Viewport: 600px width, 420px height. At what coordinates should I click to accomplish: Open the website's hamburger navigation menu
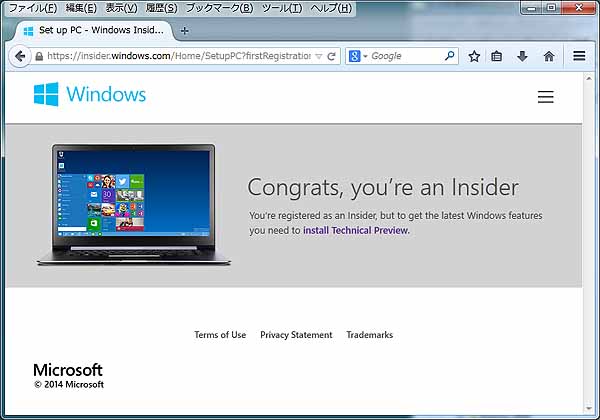tap(545, 97)
